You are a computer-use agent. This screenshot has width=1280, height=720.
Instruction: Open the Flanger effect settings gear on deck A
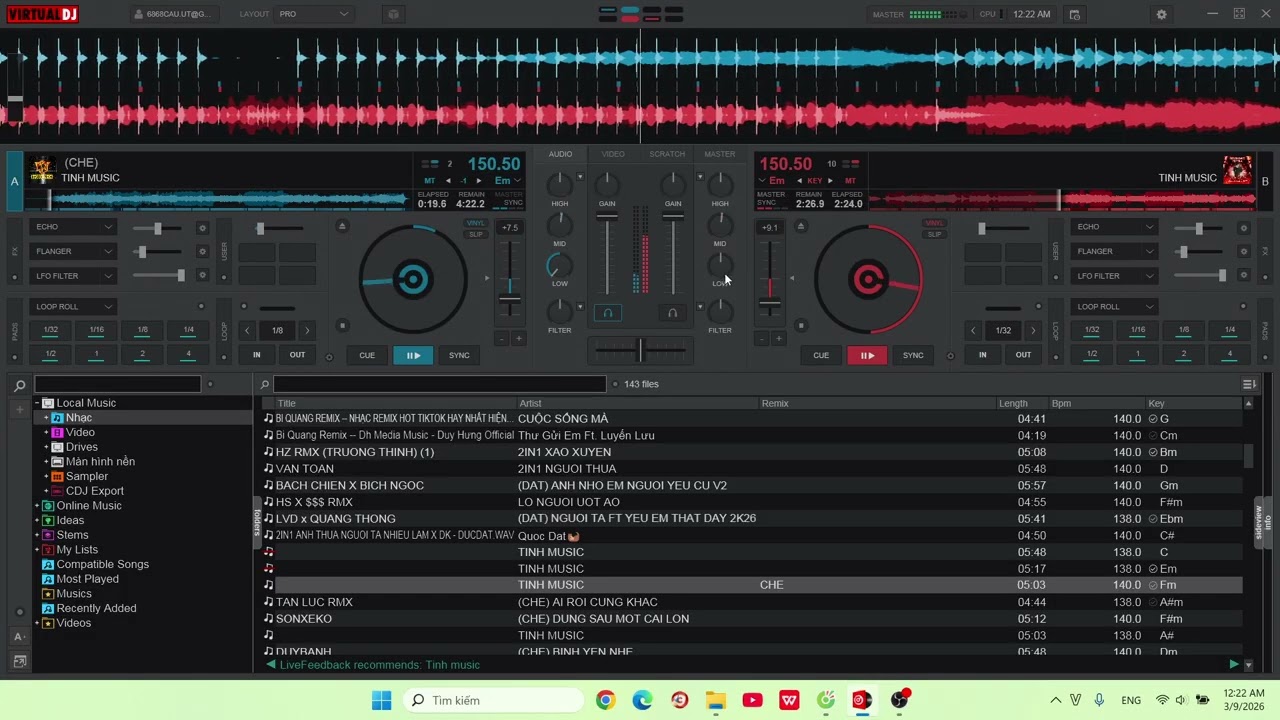pyautogui.click(x=202, y=252)
